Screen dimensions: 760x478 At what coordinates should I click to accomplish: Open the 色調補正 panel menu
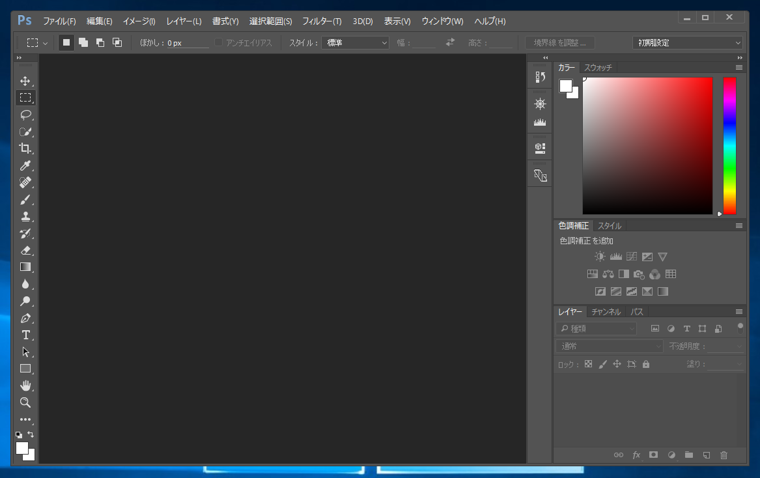coord(739,225)
